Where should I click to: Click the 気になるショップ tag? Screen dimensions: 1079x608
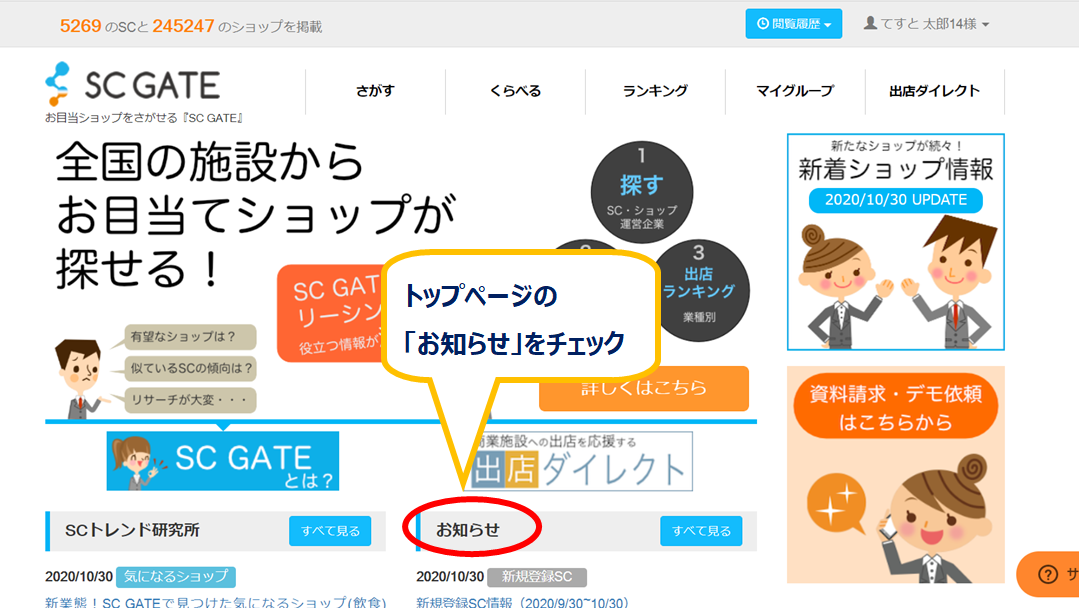(x=175, y=576)
